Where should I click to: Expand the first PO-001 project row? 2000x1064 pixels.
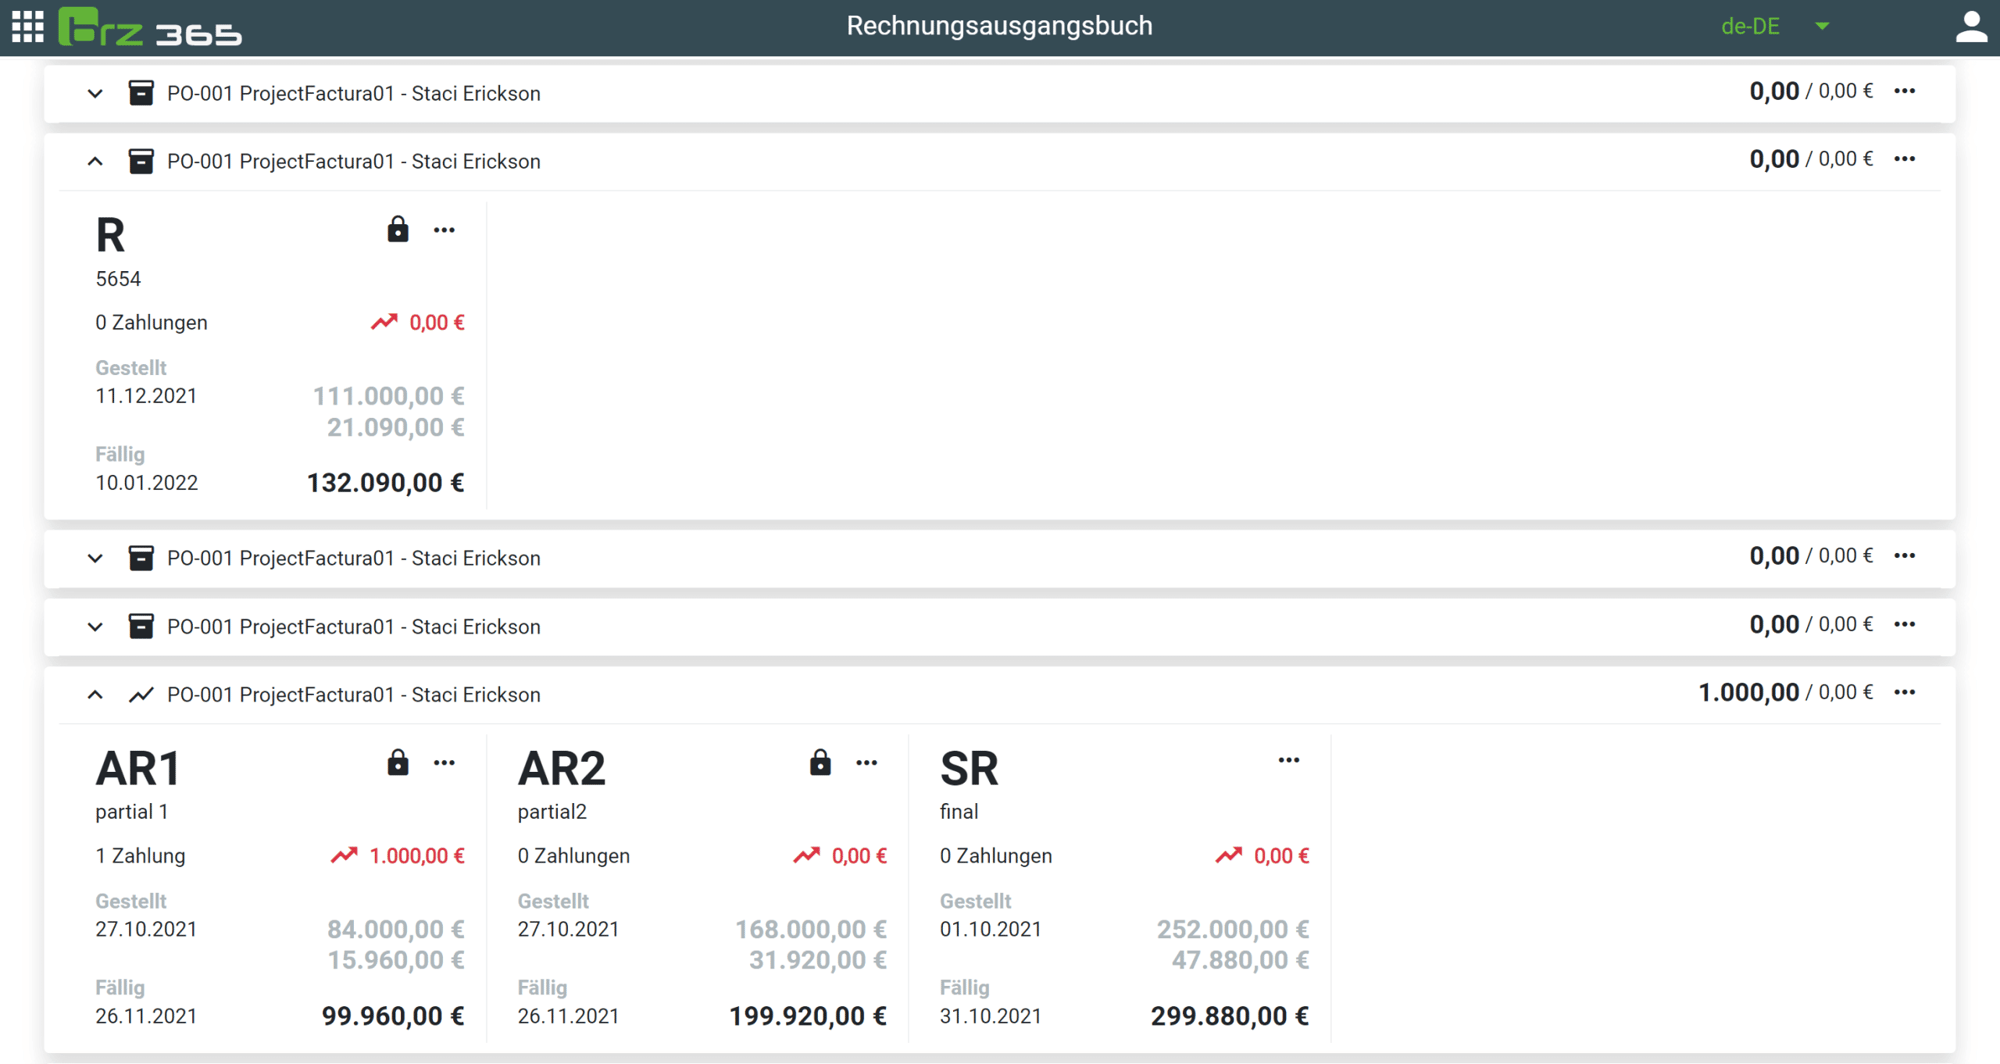point(95,94)
